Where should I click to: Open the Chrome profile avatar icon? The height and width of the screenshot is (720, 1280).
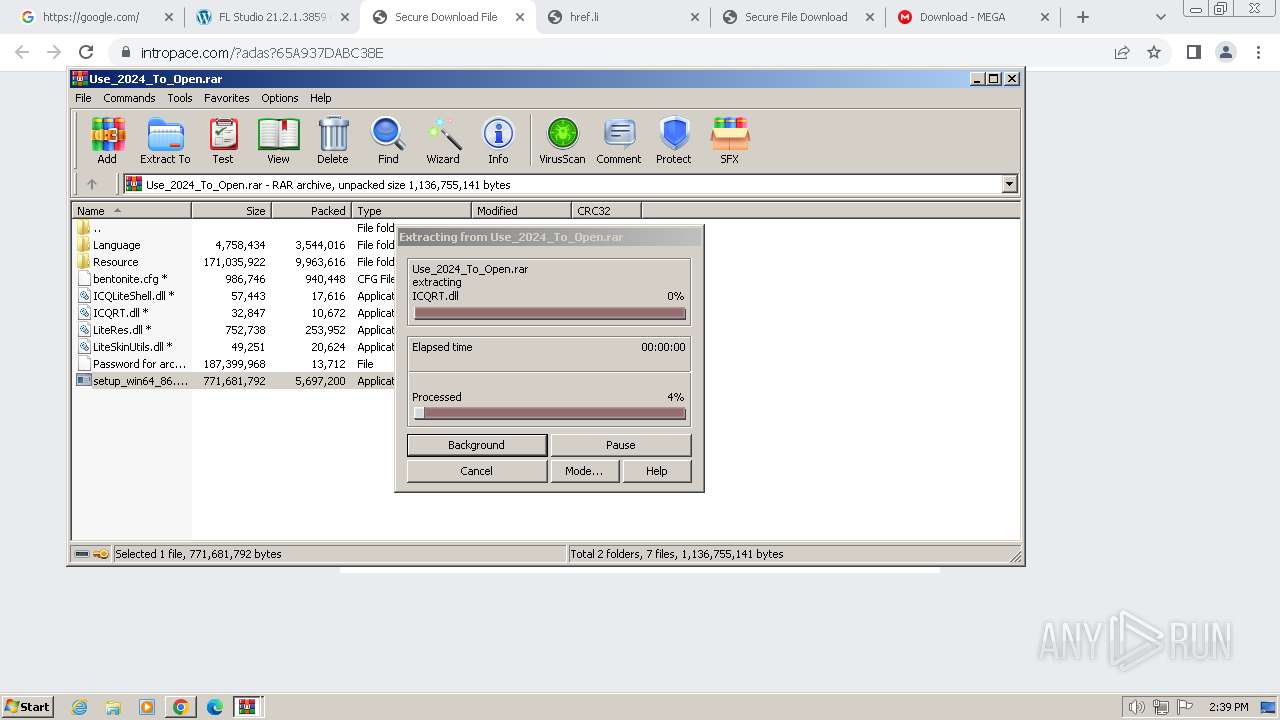[1225, 52]
